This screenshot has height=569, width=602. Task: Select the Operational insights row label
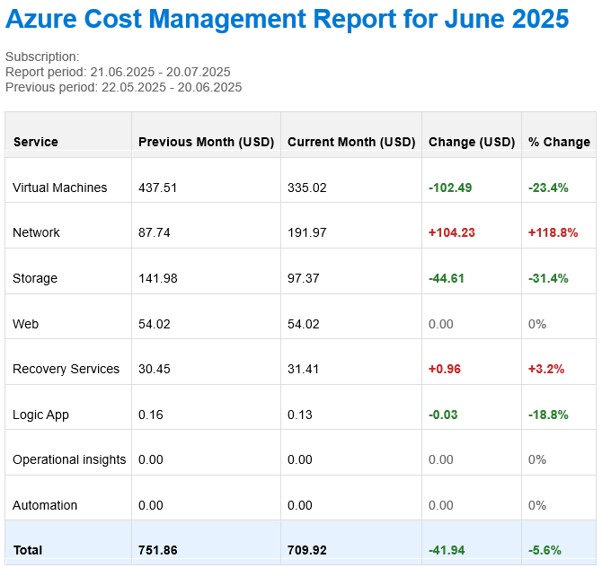69,460
